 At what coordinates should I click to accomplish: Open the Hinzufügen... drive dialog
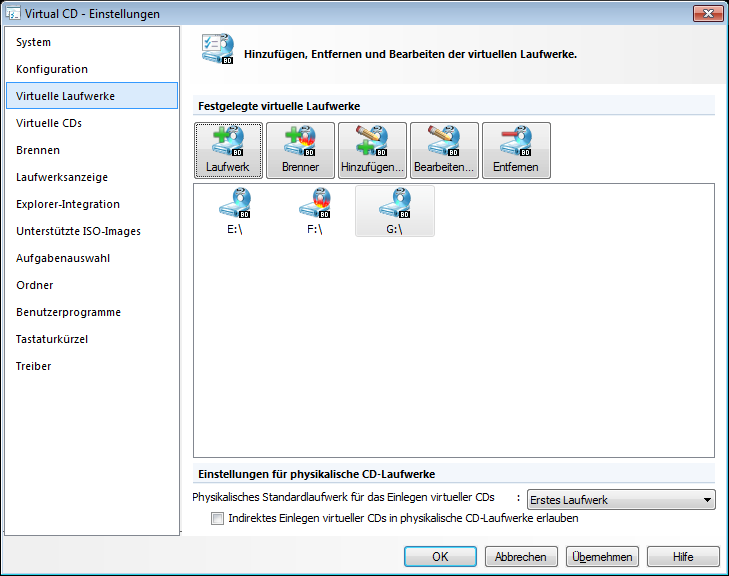[x=372, y=150]
